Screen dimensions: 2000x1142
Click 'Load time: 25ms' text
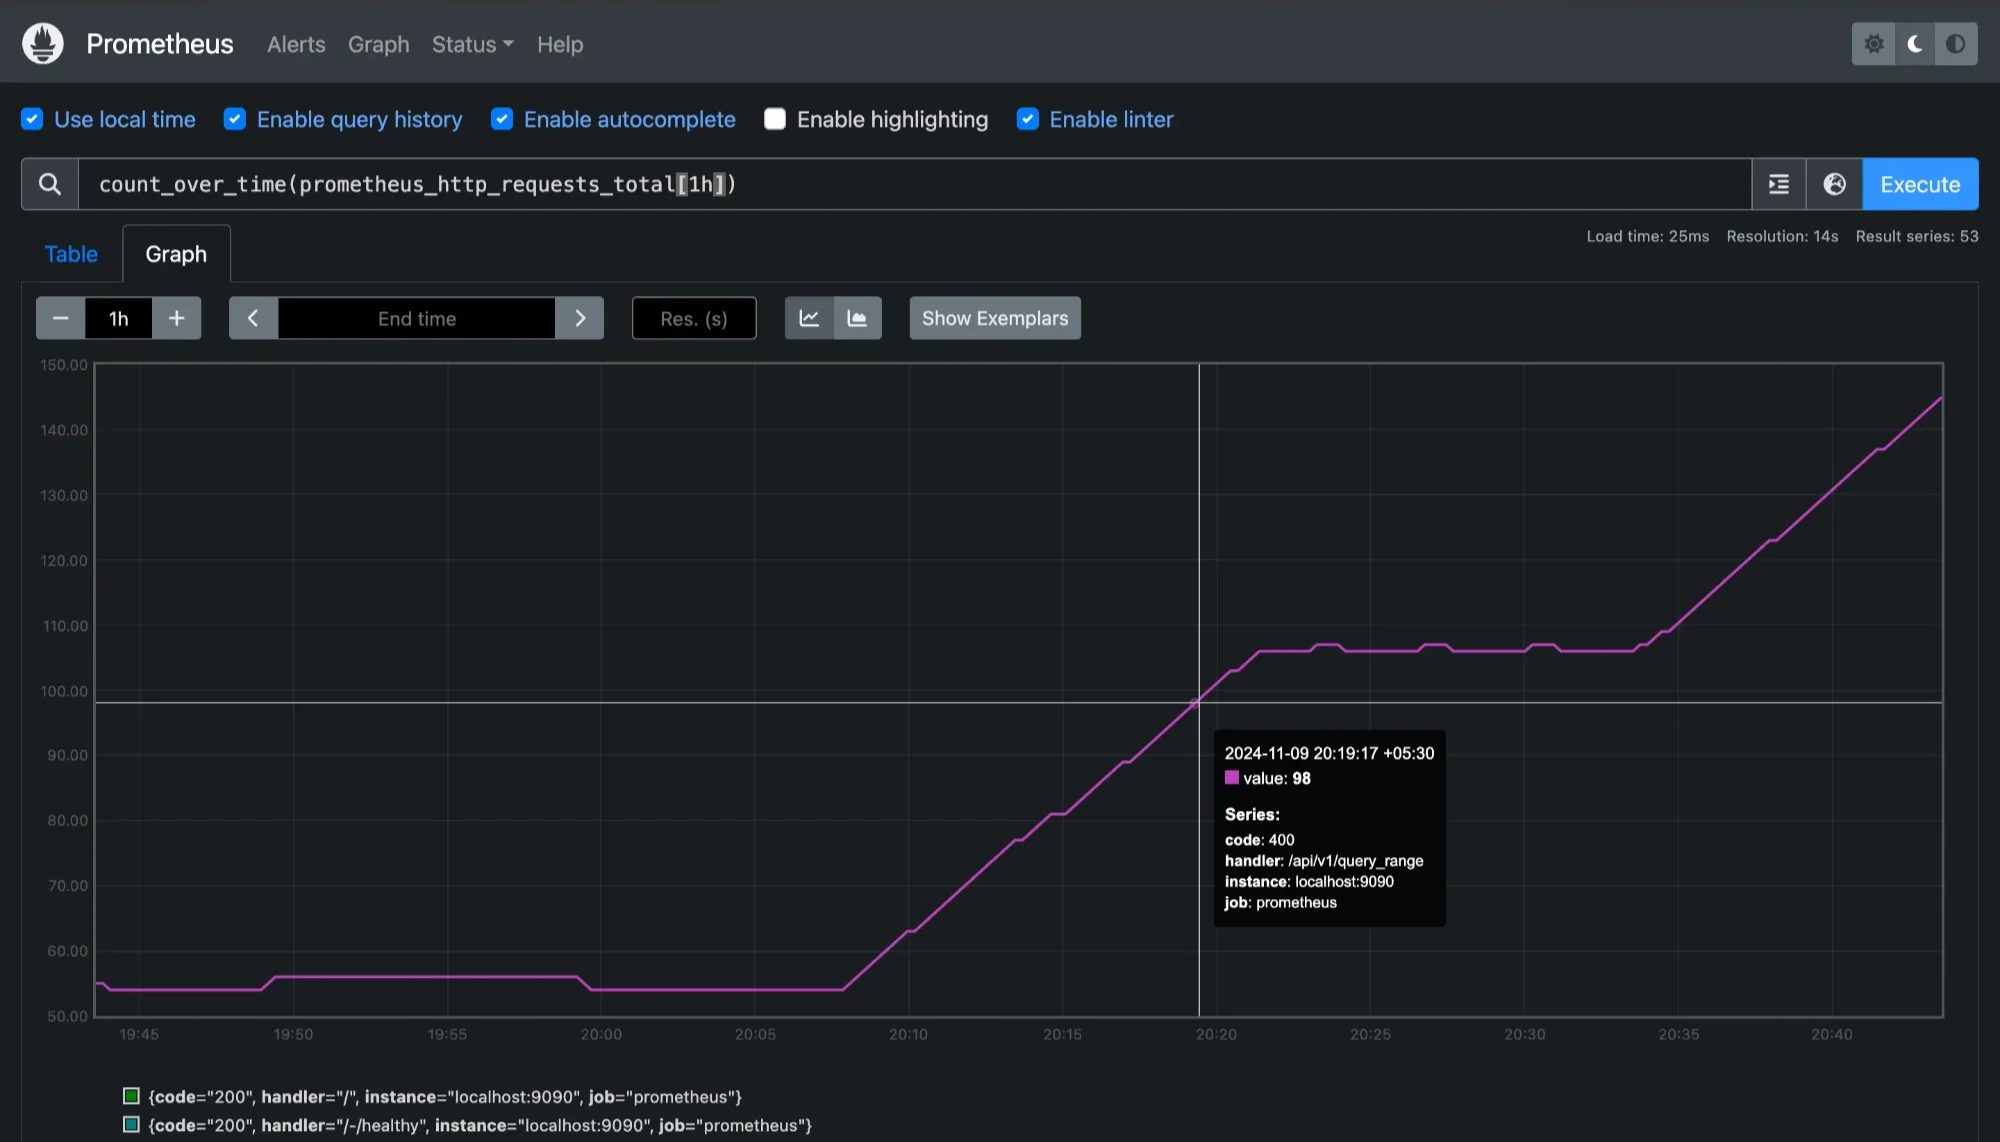point(1648,236)
